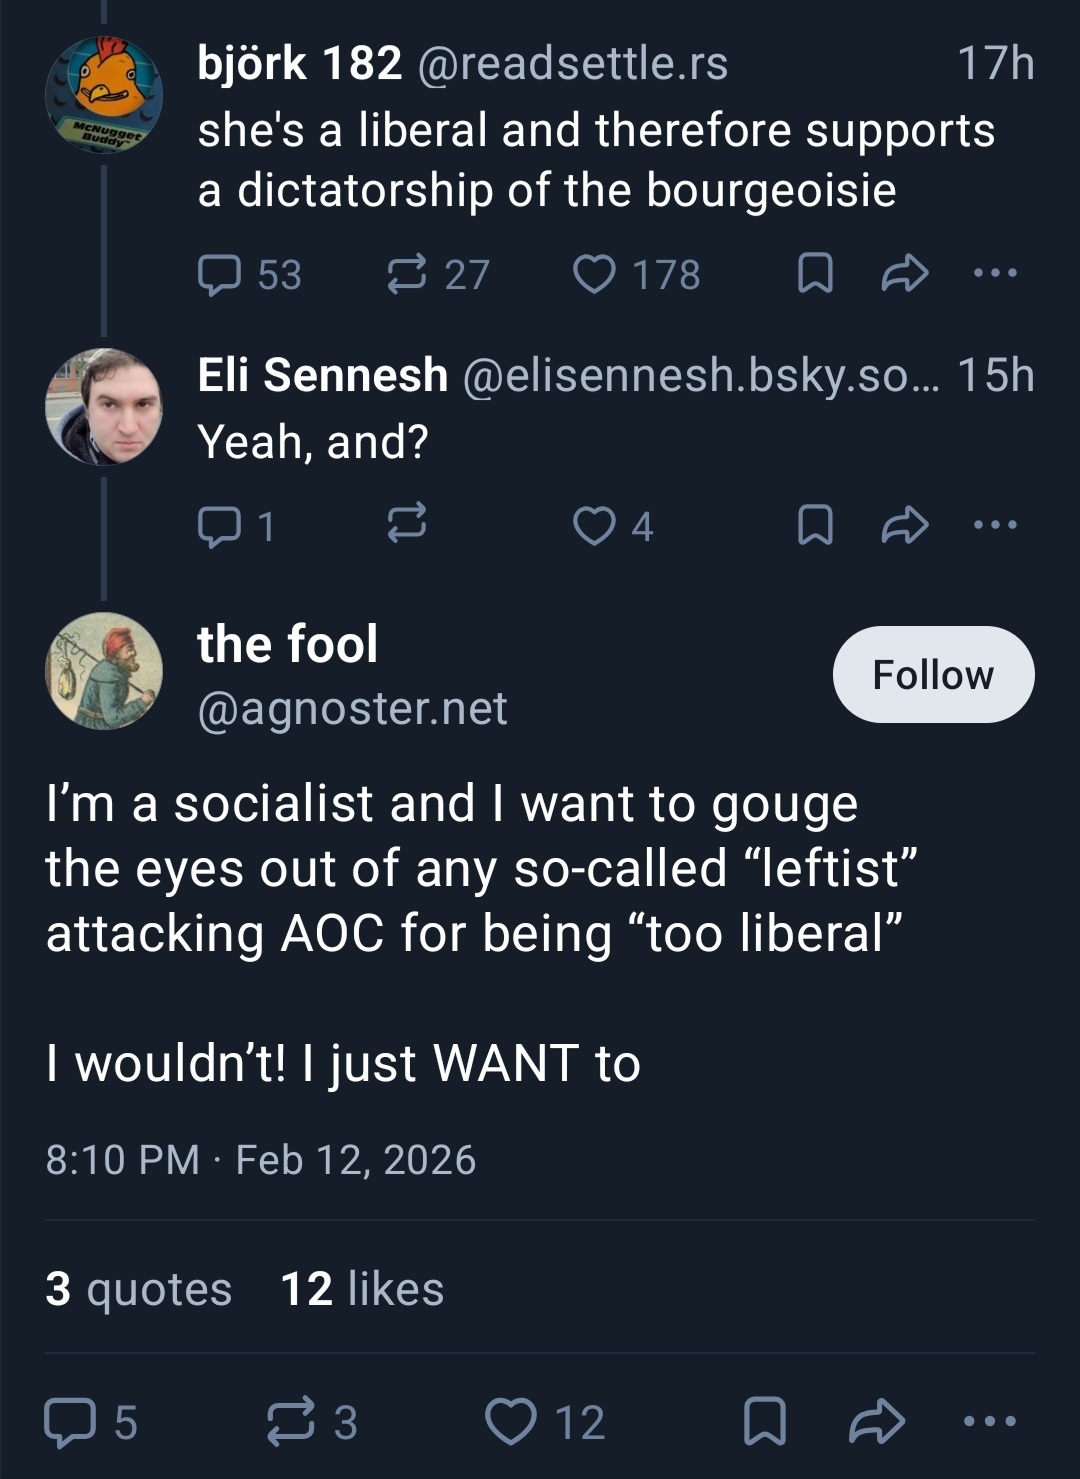The width and height of the screenshot is (1080, 1479).
Task: Reply to the fool's main post
Action: pyautogui.click(x=68, y=1422)
